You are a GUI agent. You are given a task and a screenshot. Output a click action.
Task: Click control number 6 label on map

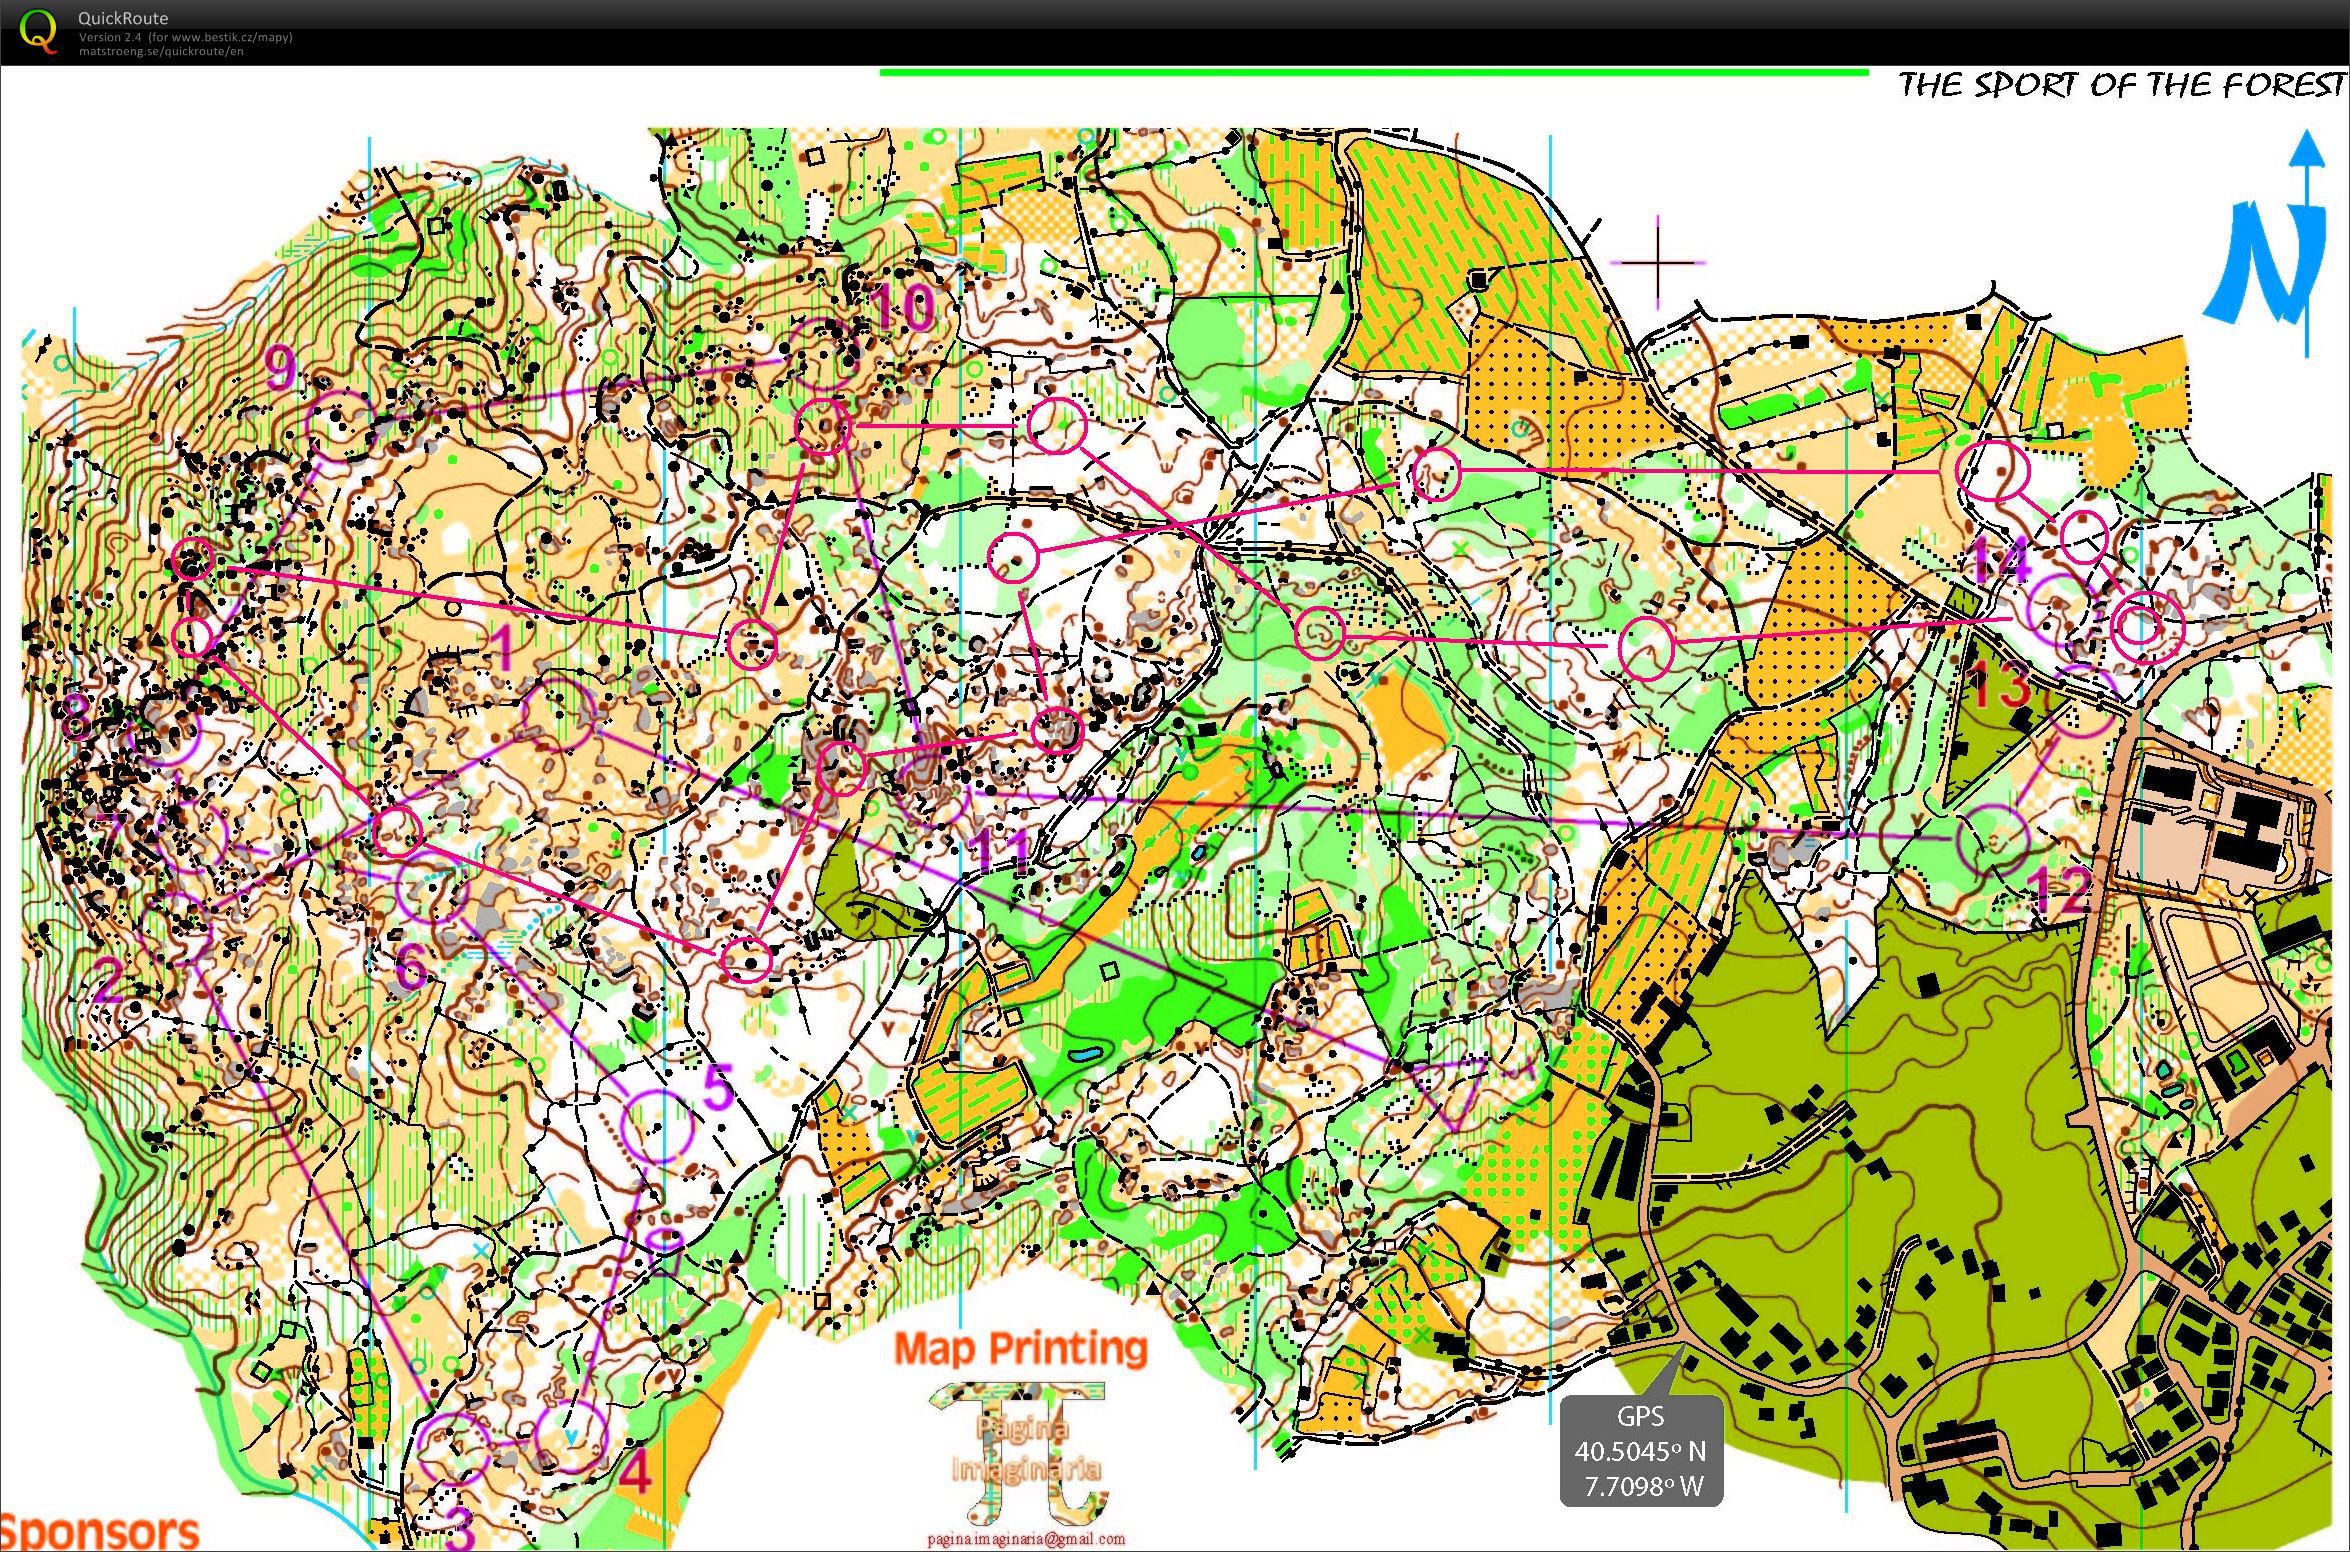click(x=412, y=966)
